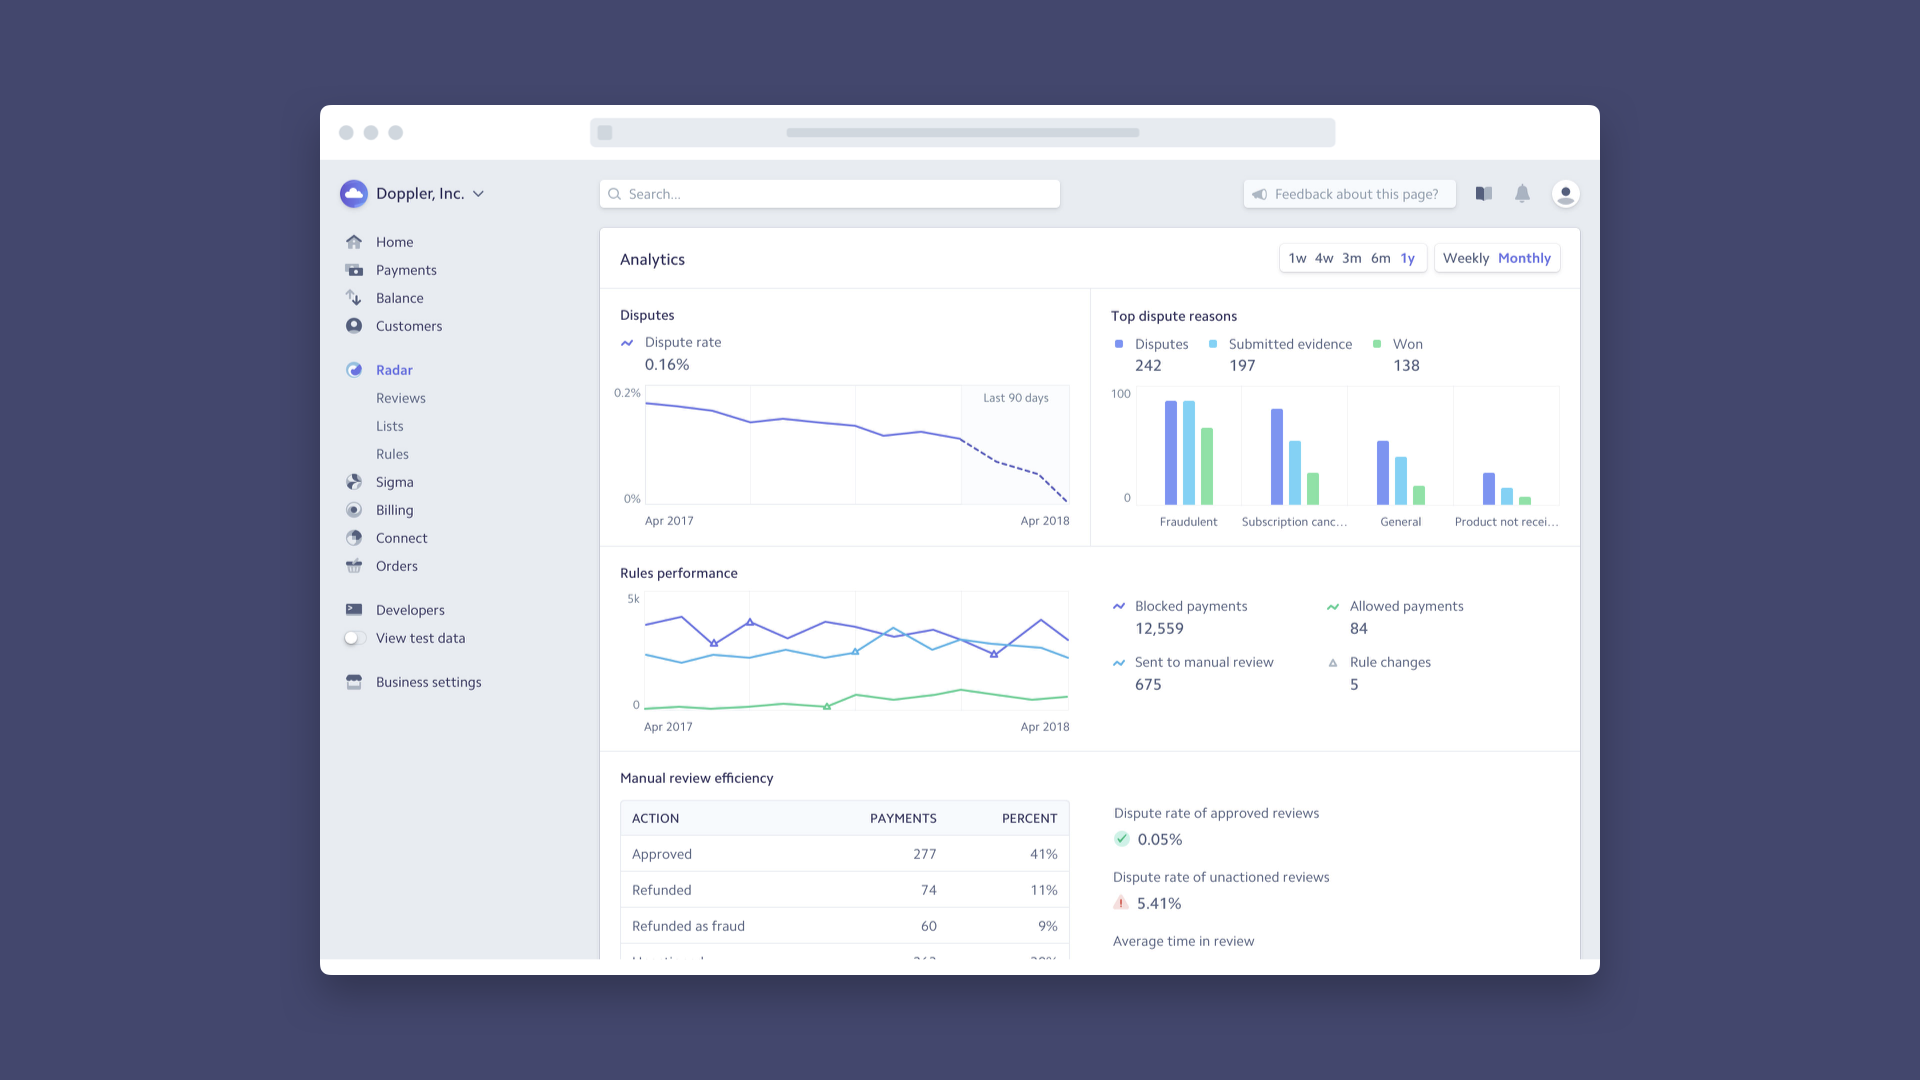
Task: Click the Blocked payments legend swatch
Action: click(1119, 606)
